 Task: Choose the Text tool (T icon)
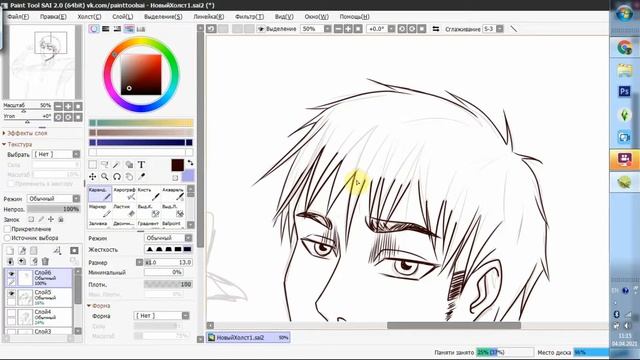coord(141,164)
